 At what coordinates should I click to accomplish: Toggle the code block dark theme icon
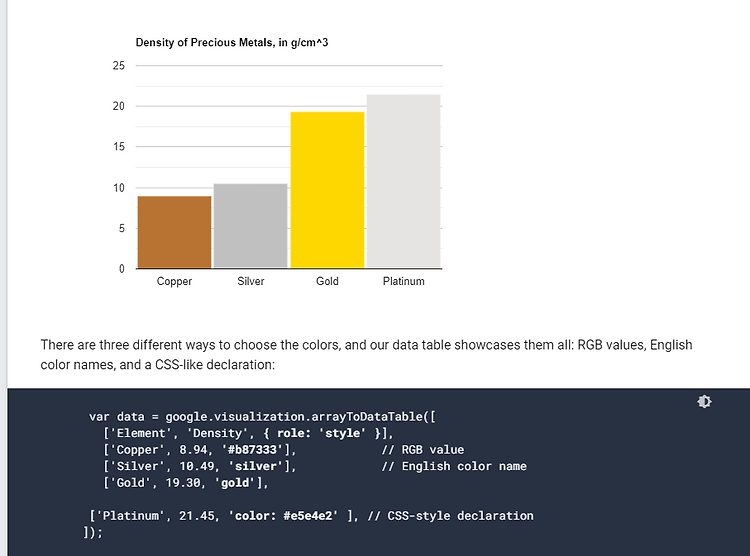(704, 401)
